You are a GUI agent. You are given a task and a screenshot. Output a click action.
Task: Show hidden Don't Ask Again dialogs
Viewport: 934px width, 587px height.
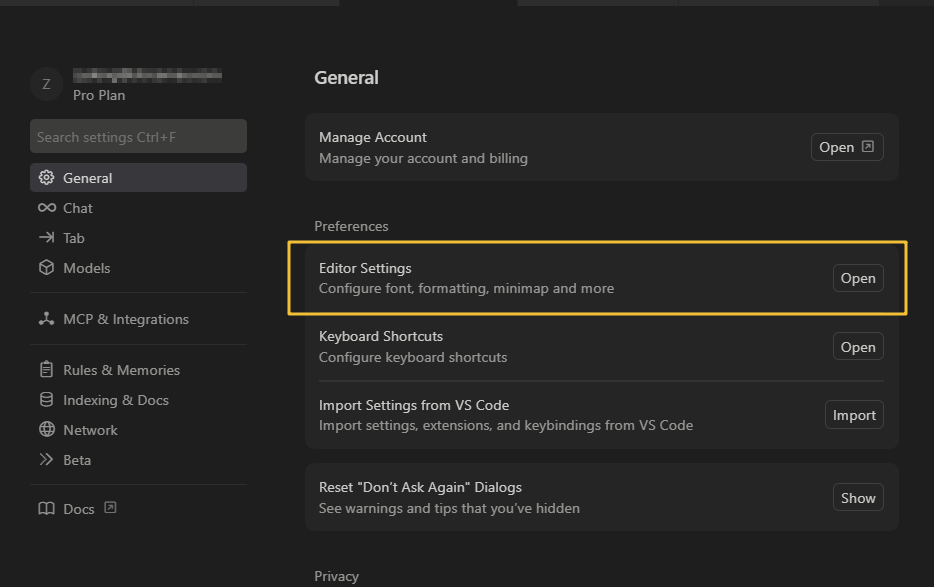tap(857, 498)
